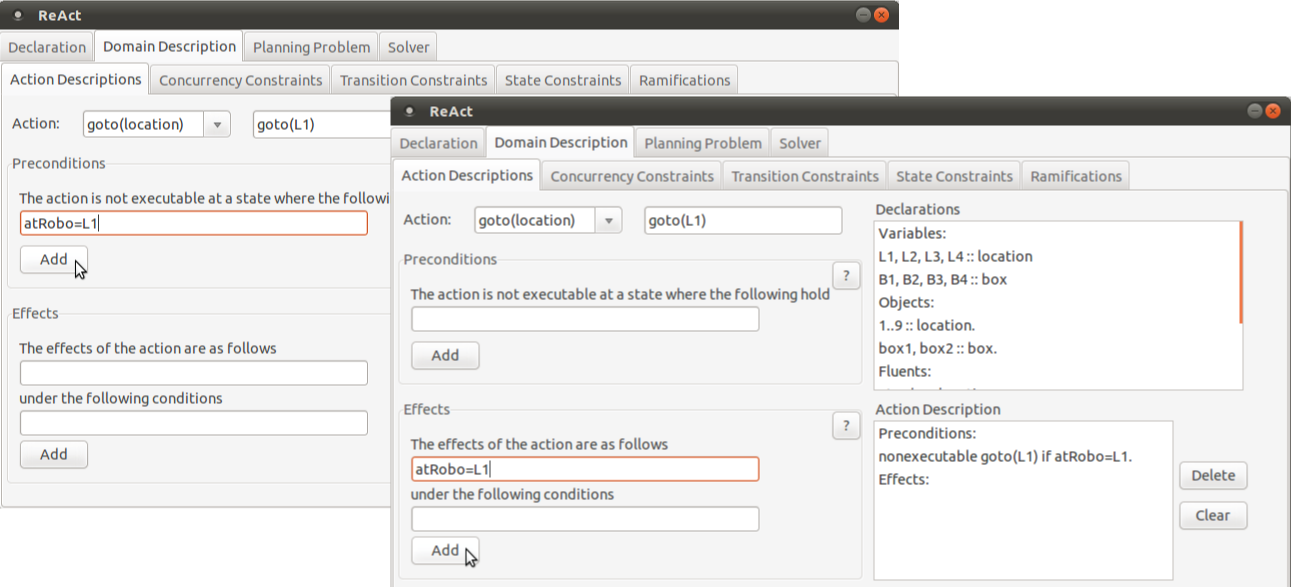
Task: Switch to front window's Concurrency Constraints tab
Action: [632, 176]
